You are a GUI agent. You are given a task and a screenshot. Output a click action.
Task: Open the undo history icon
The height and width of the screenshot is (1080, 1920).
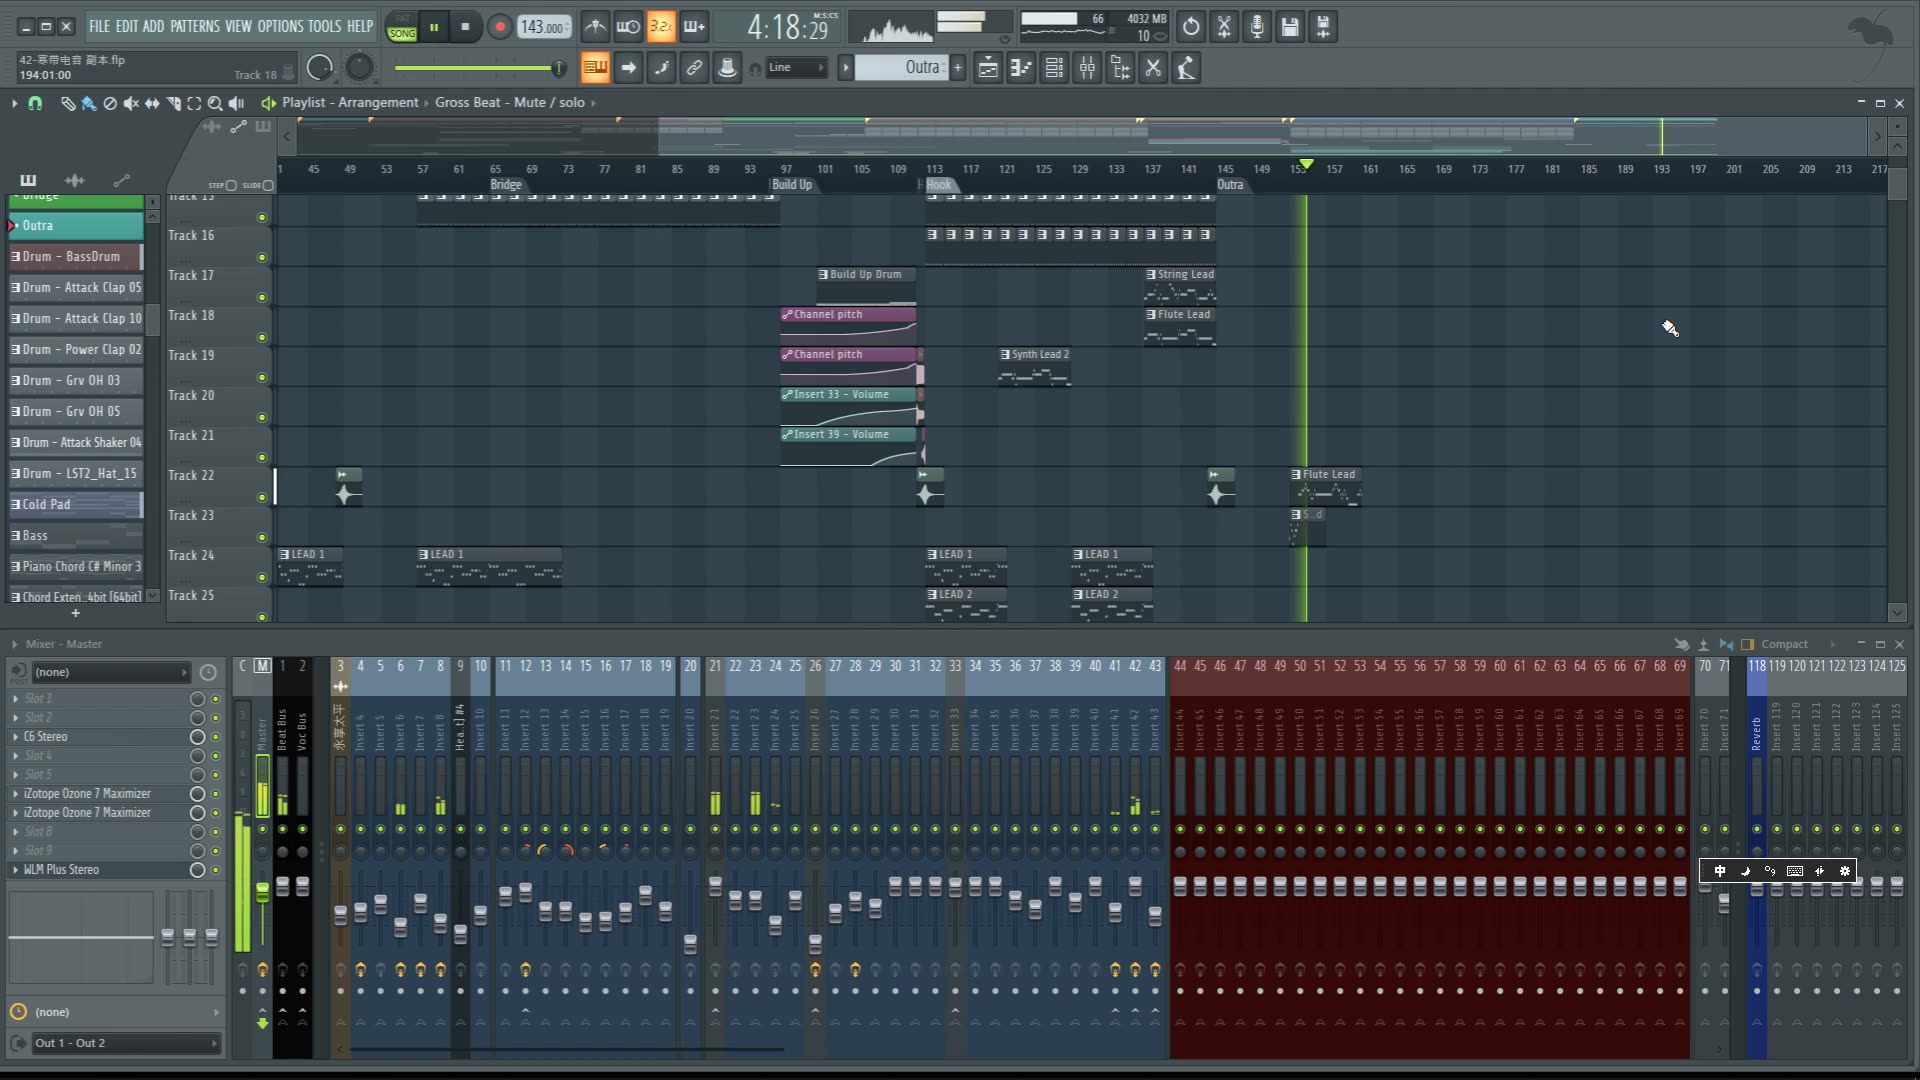point(1191,27)
